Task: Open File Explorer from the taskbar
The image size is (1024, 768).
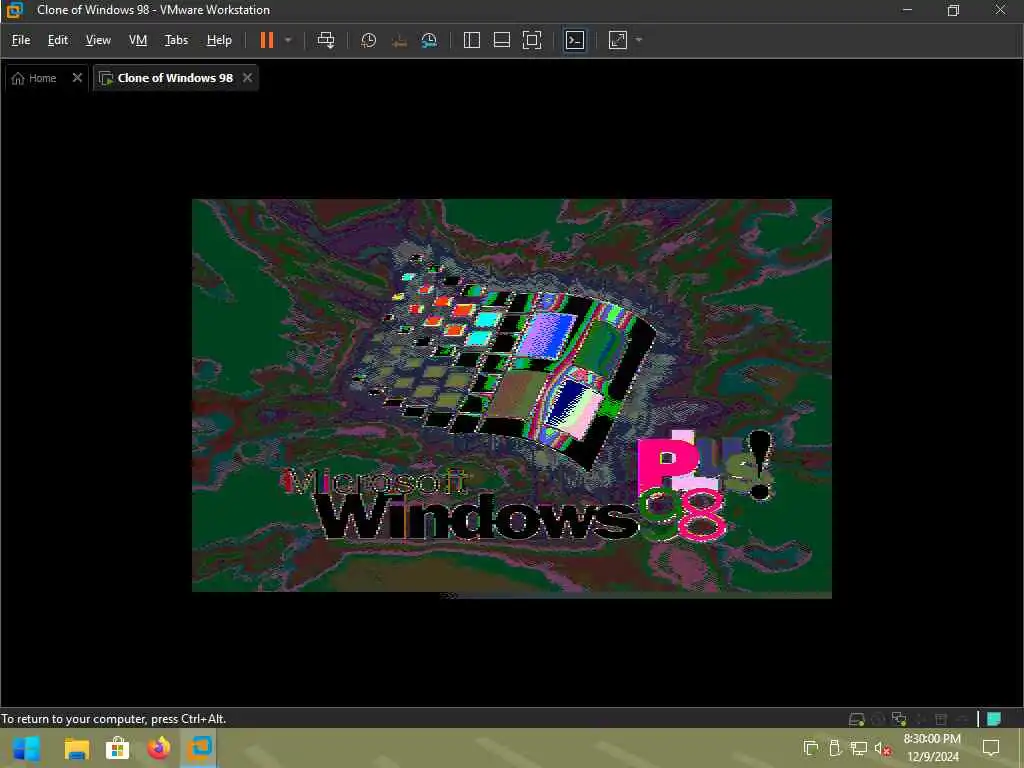Action: click(77, 748)
